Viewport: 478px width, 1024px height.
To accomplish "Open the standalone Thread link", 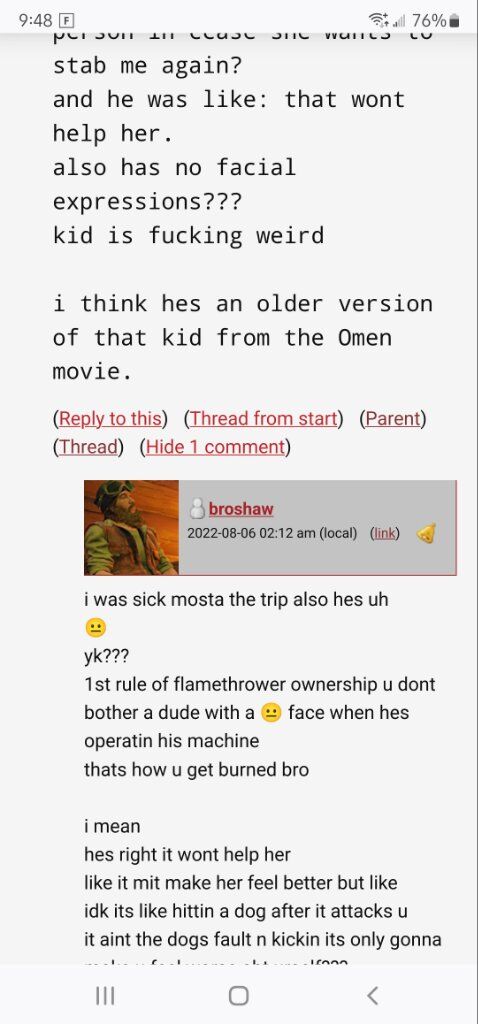I will point(88,447).
